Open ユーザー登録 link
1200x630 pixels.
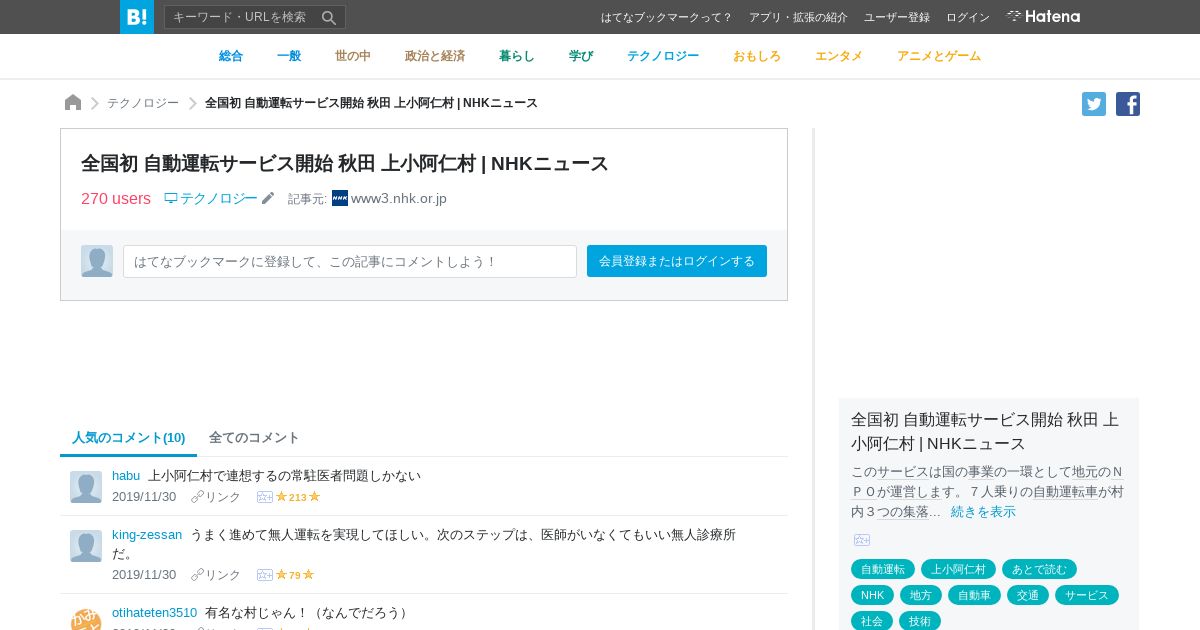897,17
